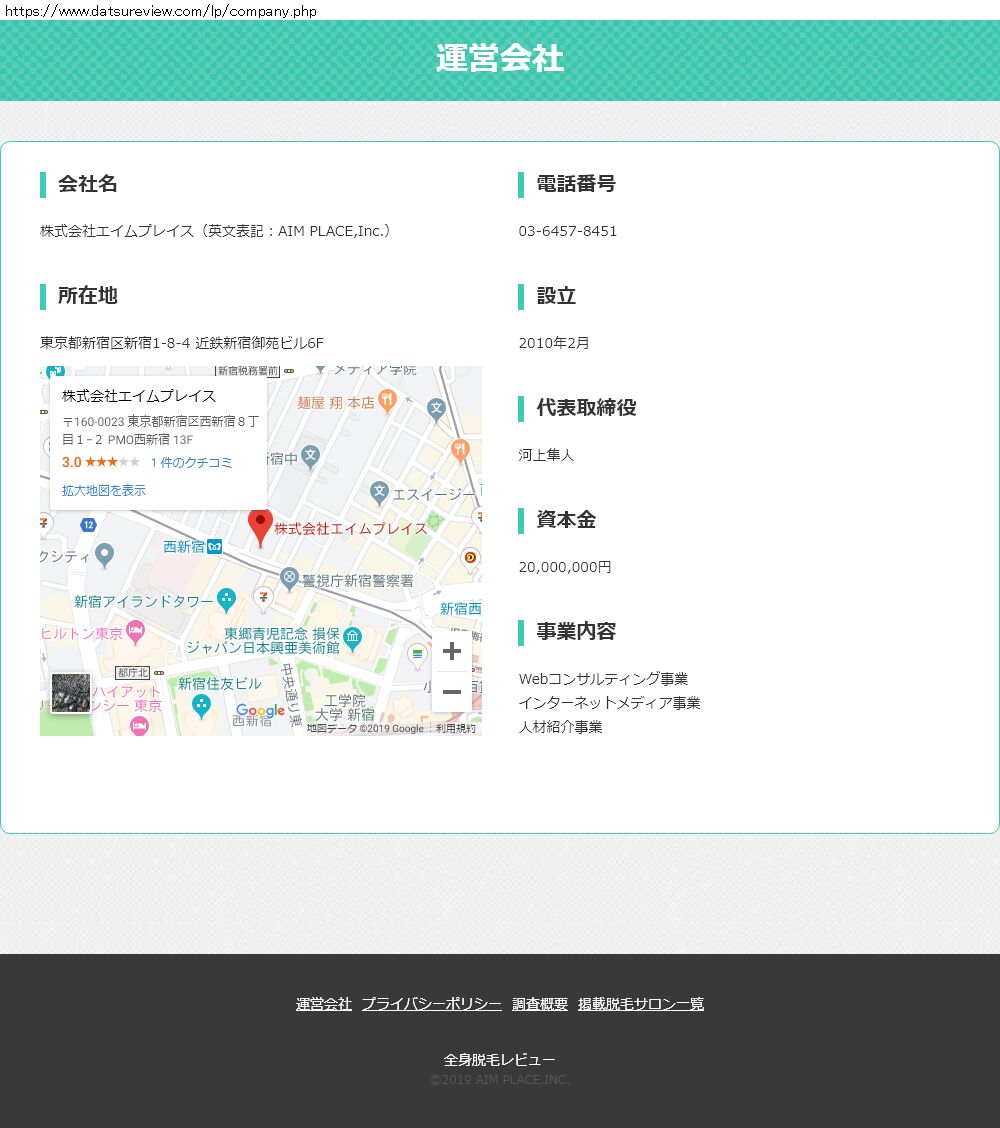Click the 麺屋 翔 本店 restaurant icon
Image resolution: width=1000 pixels, height=1128 pixels.
388,401
